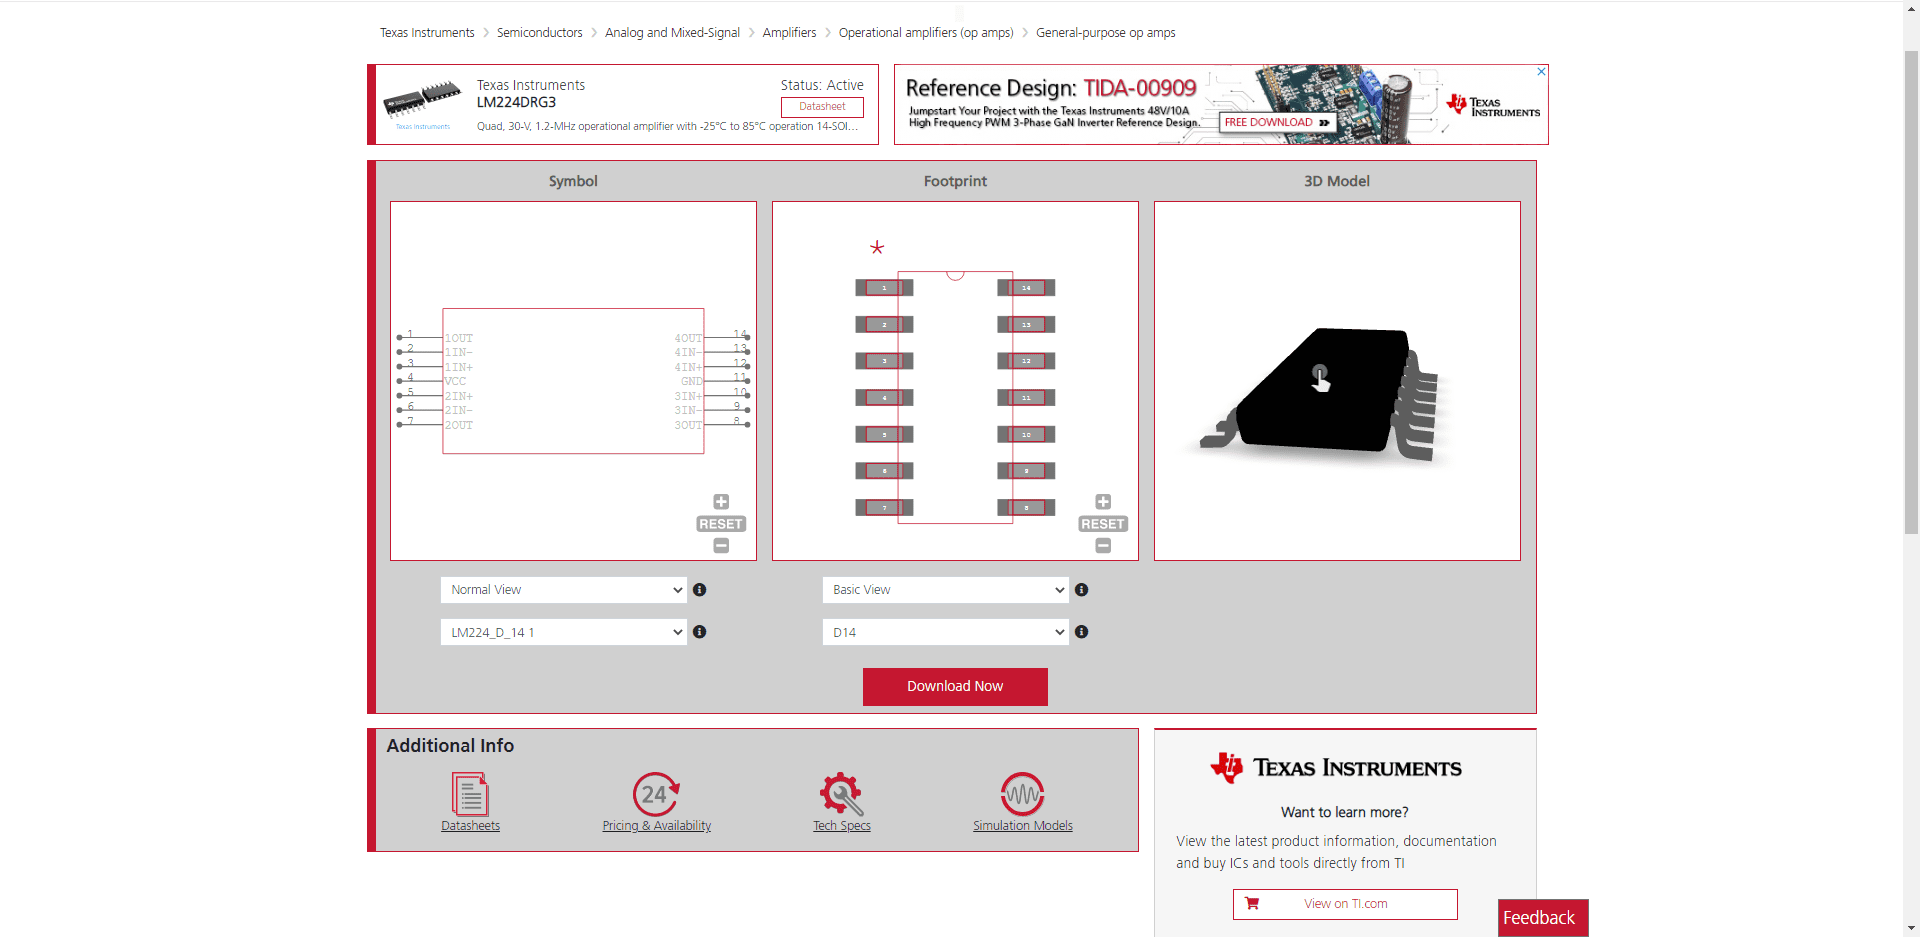Click the 3D Model chip preview
The image size is (1920, 937).
[x=1337, y=381]
